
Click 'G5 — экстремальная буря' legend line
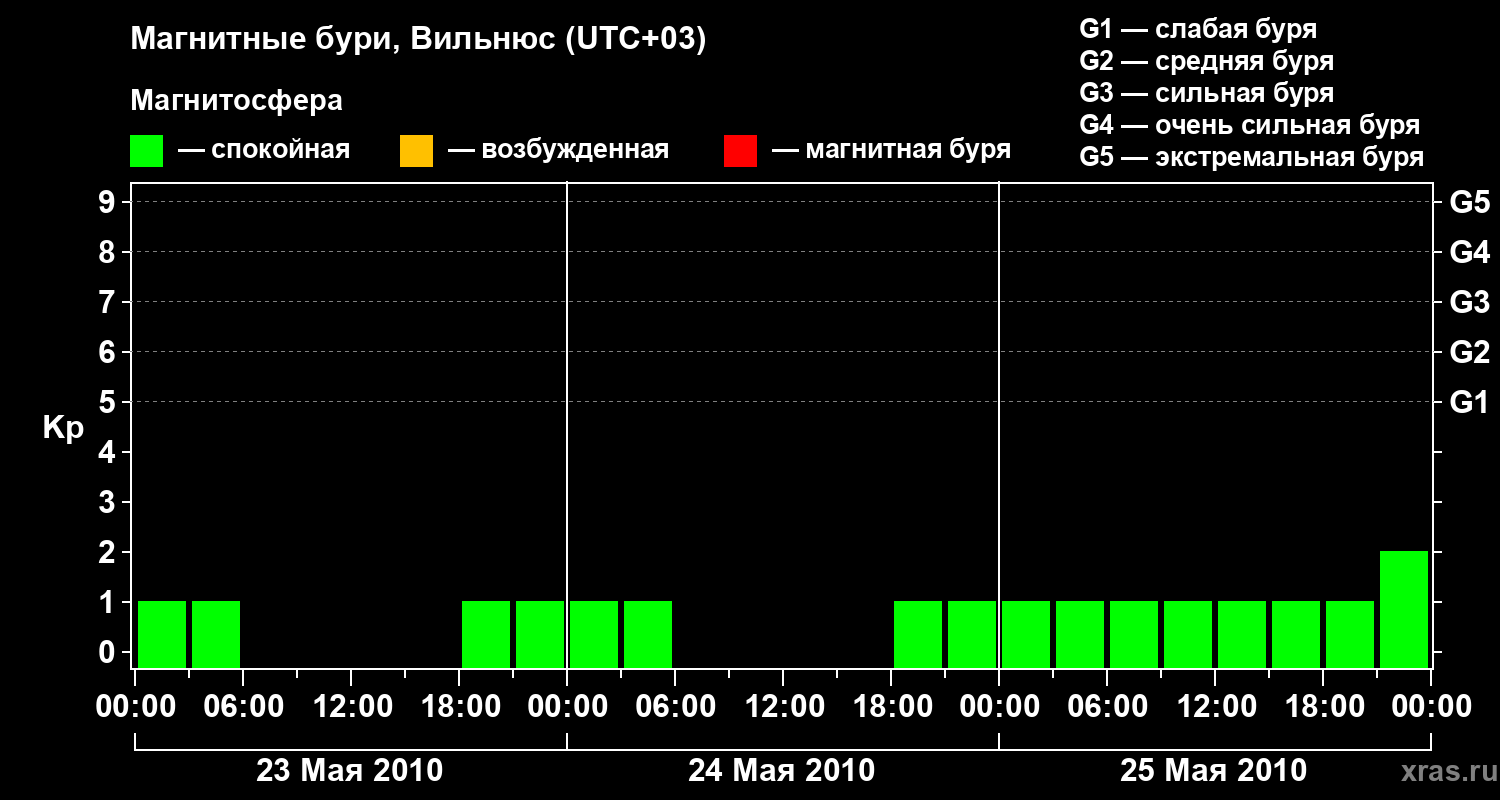tap(1251, 157)
